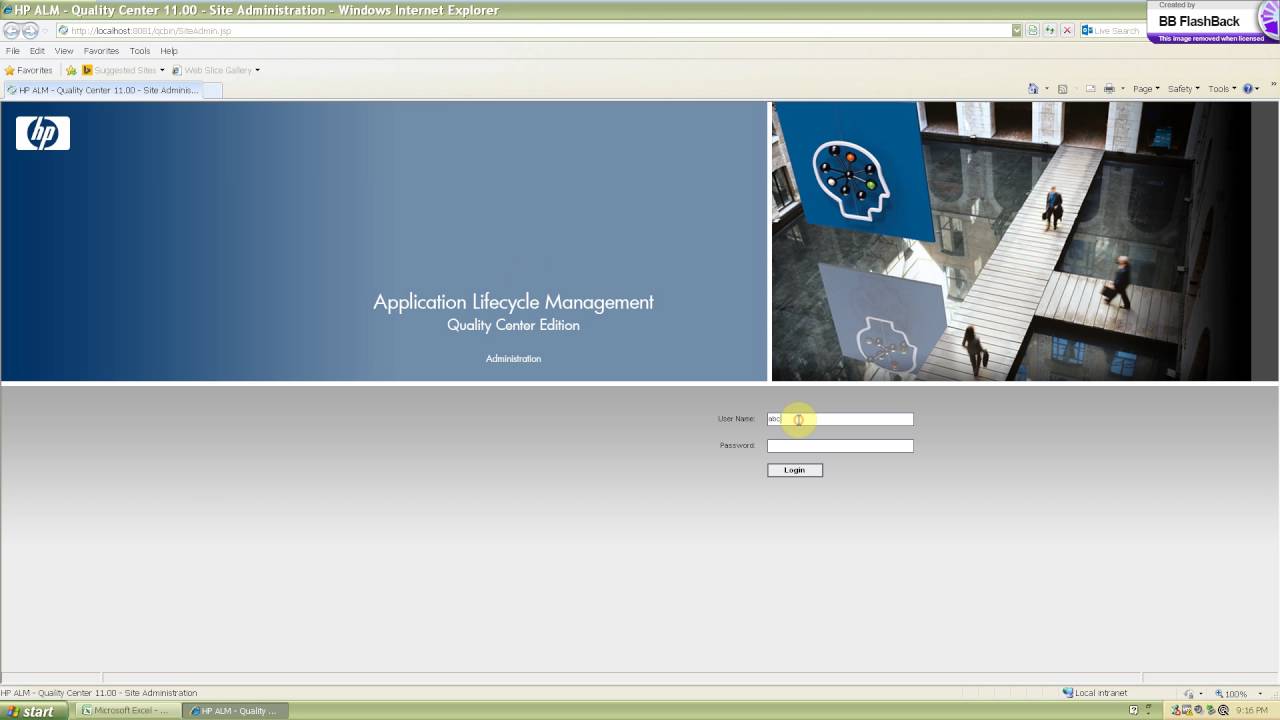Click the Compatibility View icon
1280x720 pixels.
1033,31
